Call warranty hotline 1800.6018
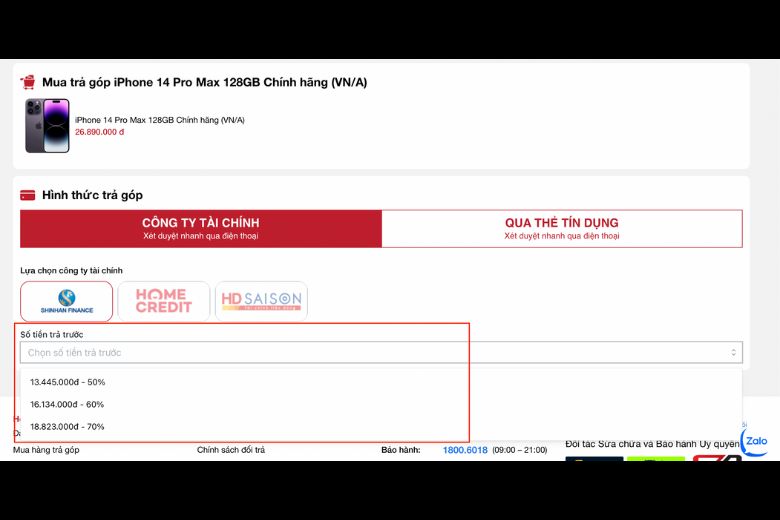Screen dimensions: 780x520 465,450
